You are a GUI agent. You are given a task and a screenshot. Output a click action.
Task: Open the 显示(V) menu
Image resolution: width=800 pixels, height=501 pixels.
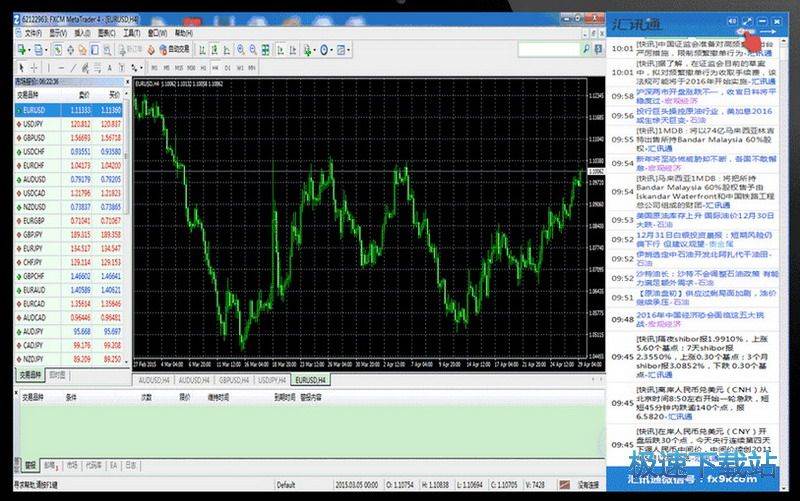pyautogui.click(x=58, y=33)
